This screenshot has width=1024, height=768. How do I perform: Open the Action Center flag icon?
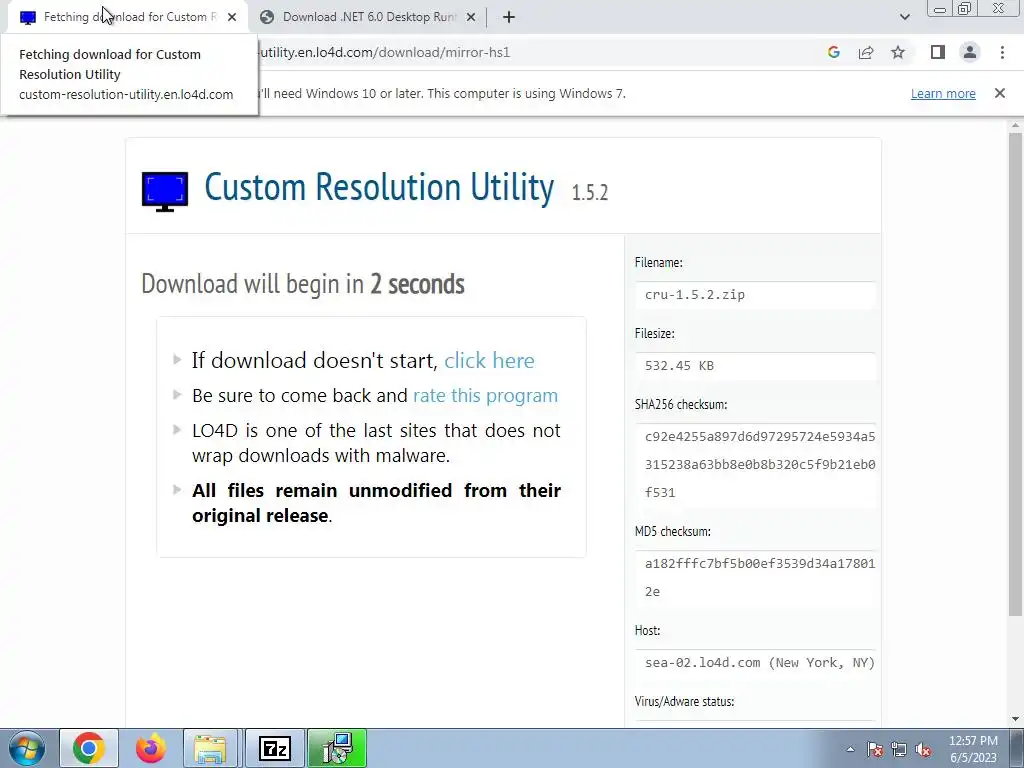coord(875,750)
